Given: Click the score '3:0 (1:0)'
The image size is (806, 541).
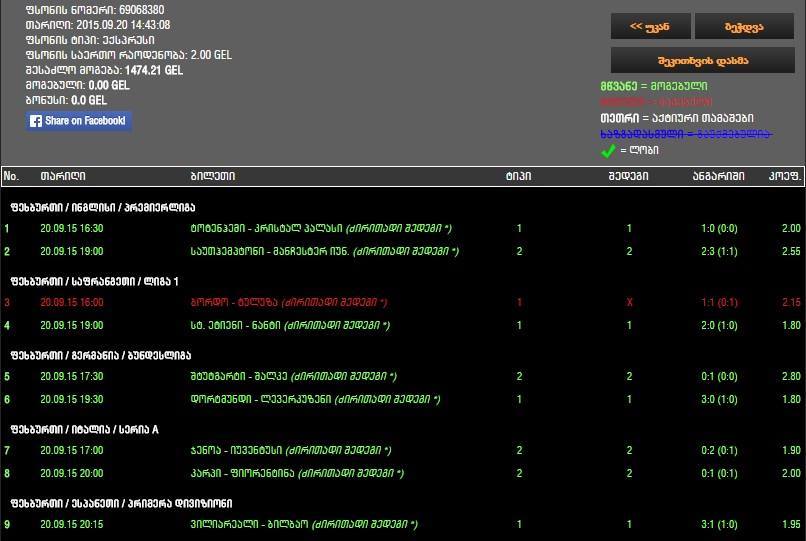Looking at the screenshot, I should click(719, 400).
